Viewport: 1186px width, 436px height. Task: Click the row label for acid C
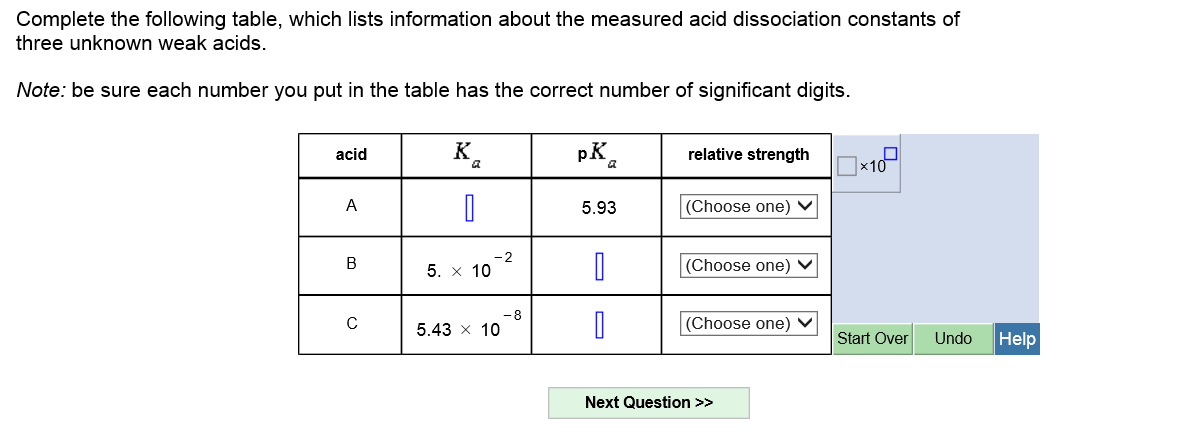pyautogui.click(x=351, y=323)
